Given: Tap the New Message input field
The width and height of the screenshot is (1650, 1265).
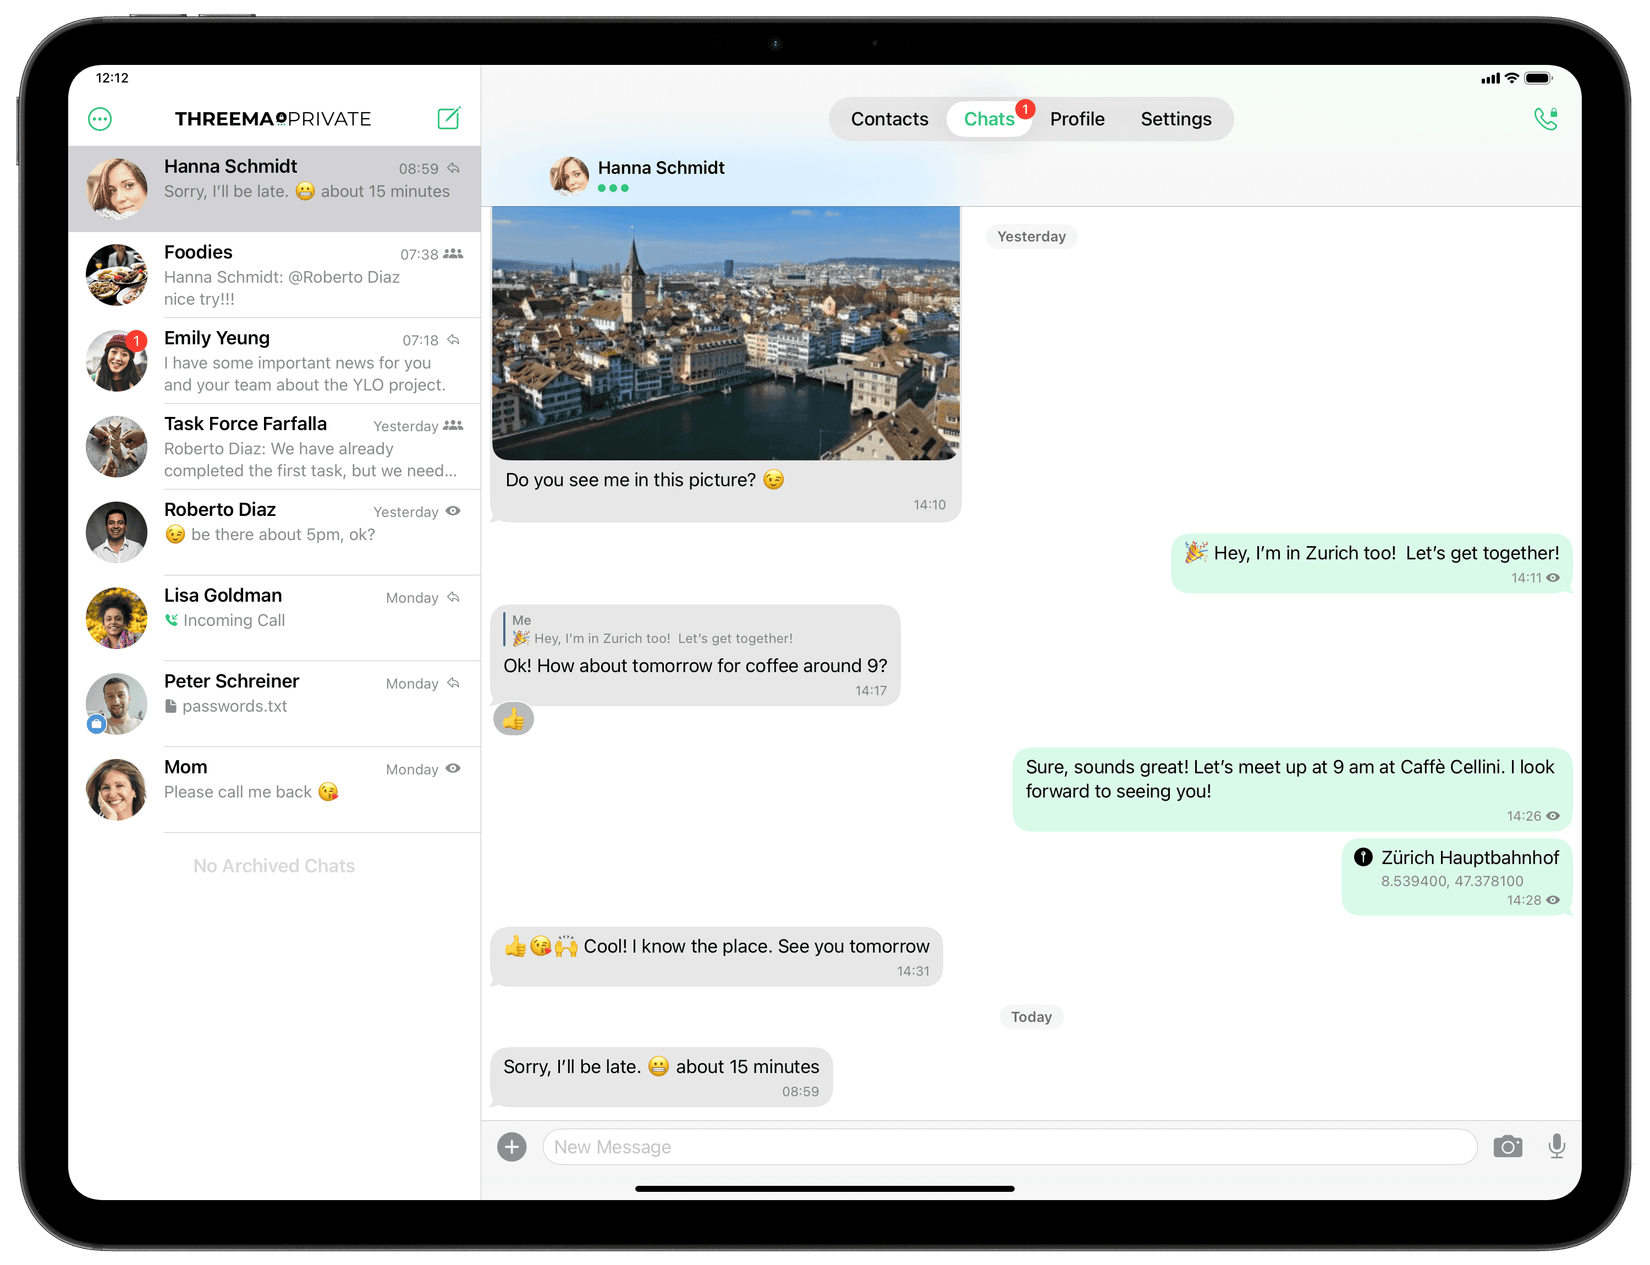Looking at the screenshot, I should click(x=1000, y=1146).
